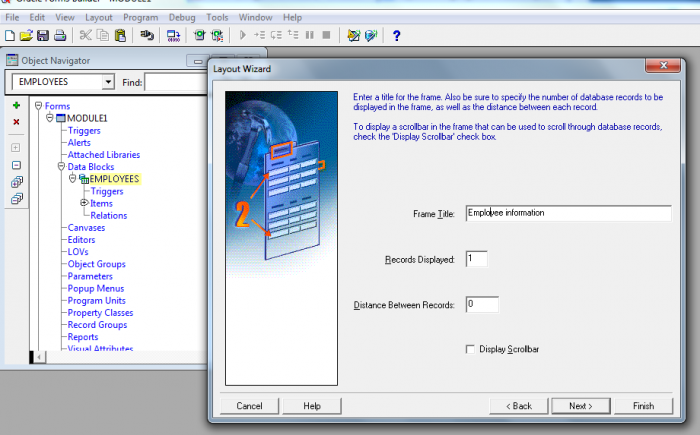This screenshot has width=700, height=435.
Task: Click the Back button in Layout Wizard
Action: (519, 406)
